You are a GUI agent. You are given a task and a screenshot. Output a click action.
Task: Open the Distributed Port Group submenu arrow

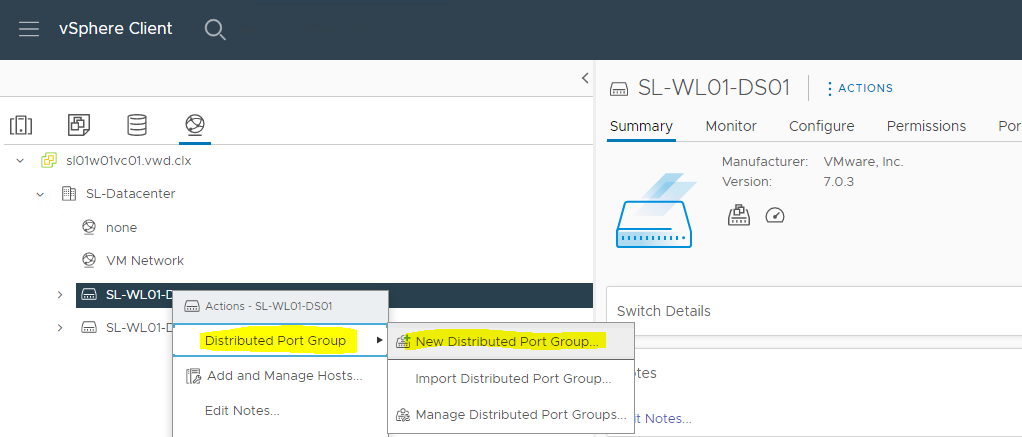[x=379, y=340]
